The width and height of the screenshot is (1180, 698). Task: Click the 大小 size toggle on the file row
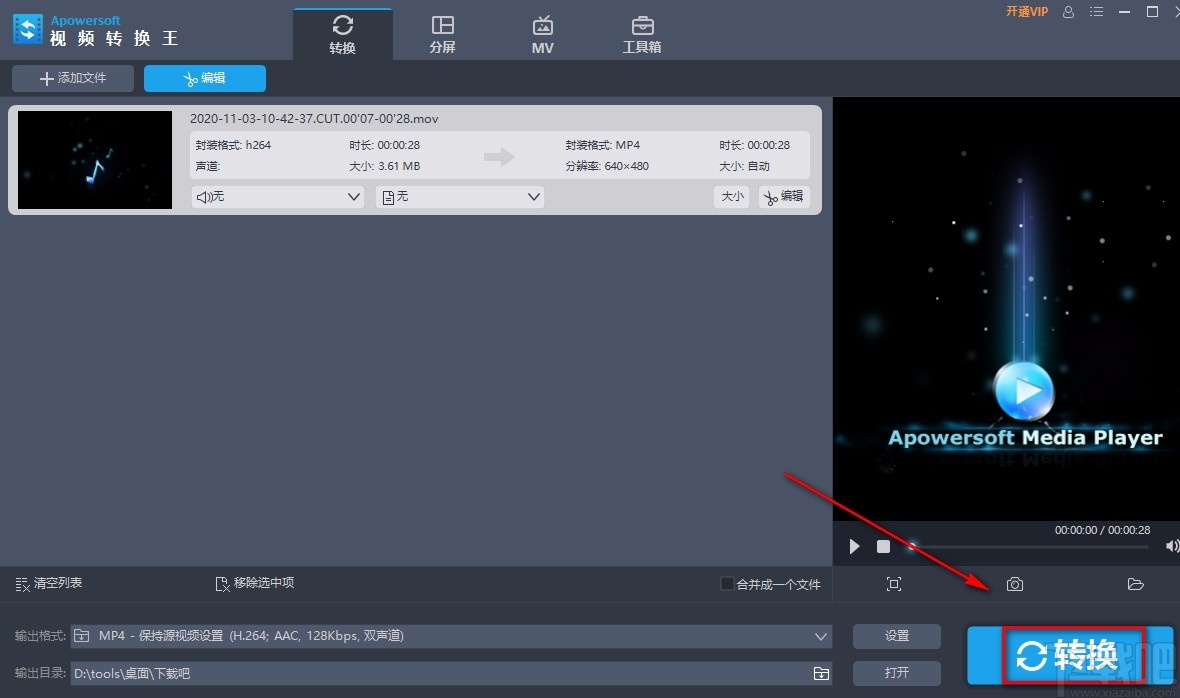[x=731, y=196]
